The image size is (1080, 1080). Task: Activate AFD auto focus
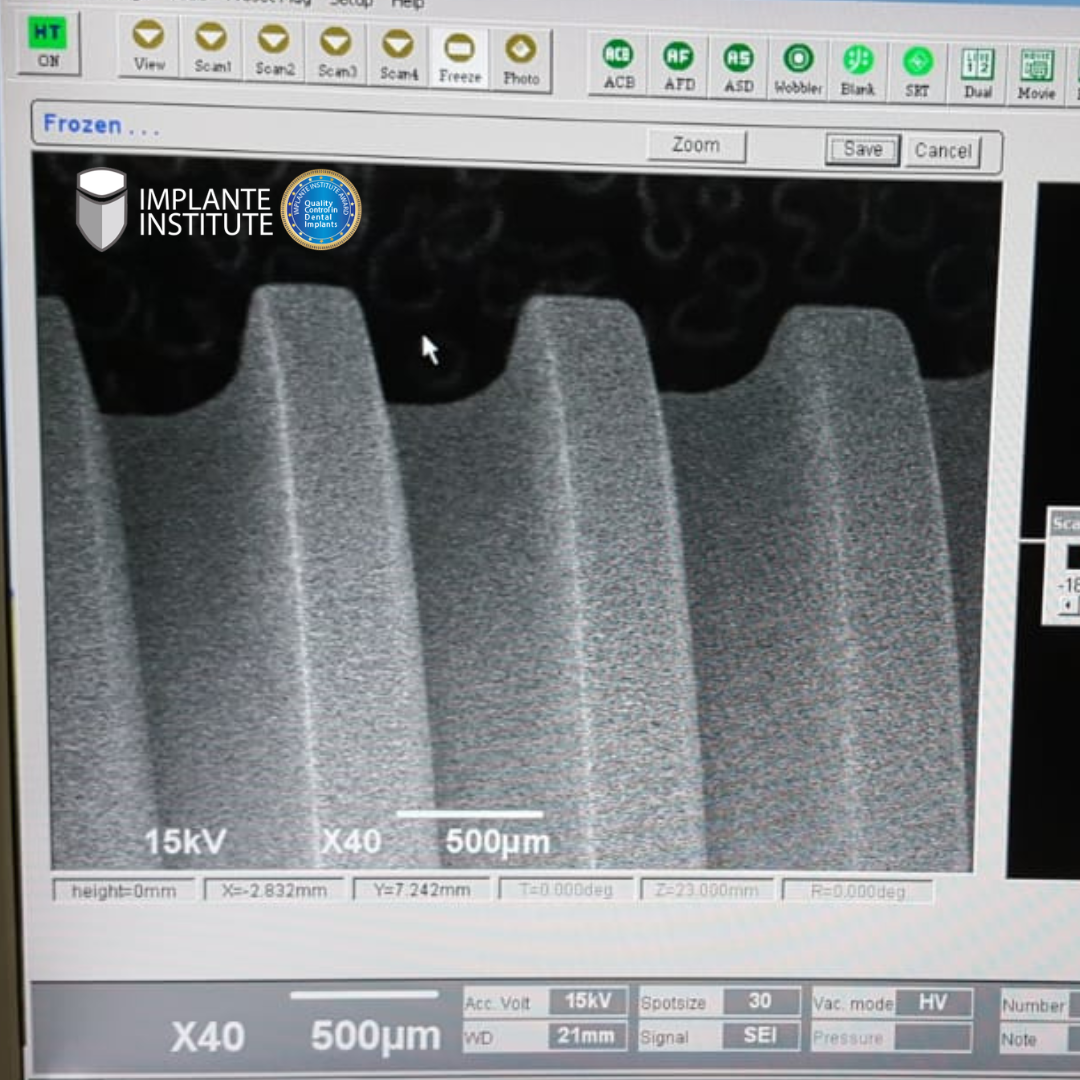[679, 66]
